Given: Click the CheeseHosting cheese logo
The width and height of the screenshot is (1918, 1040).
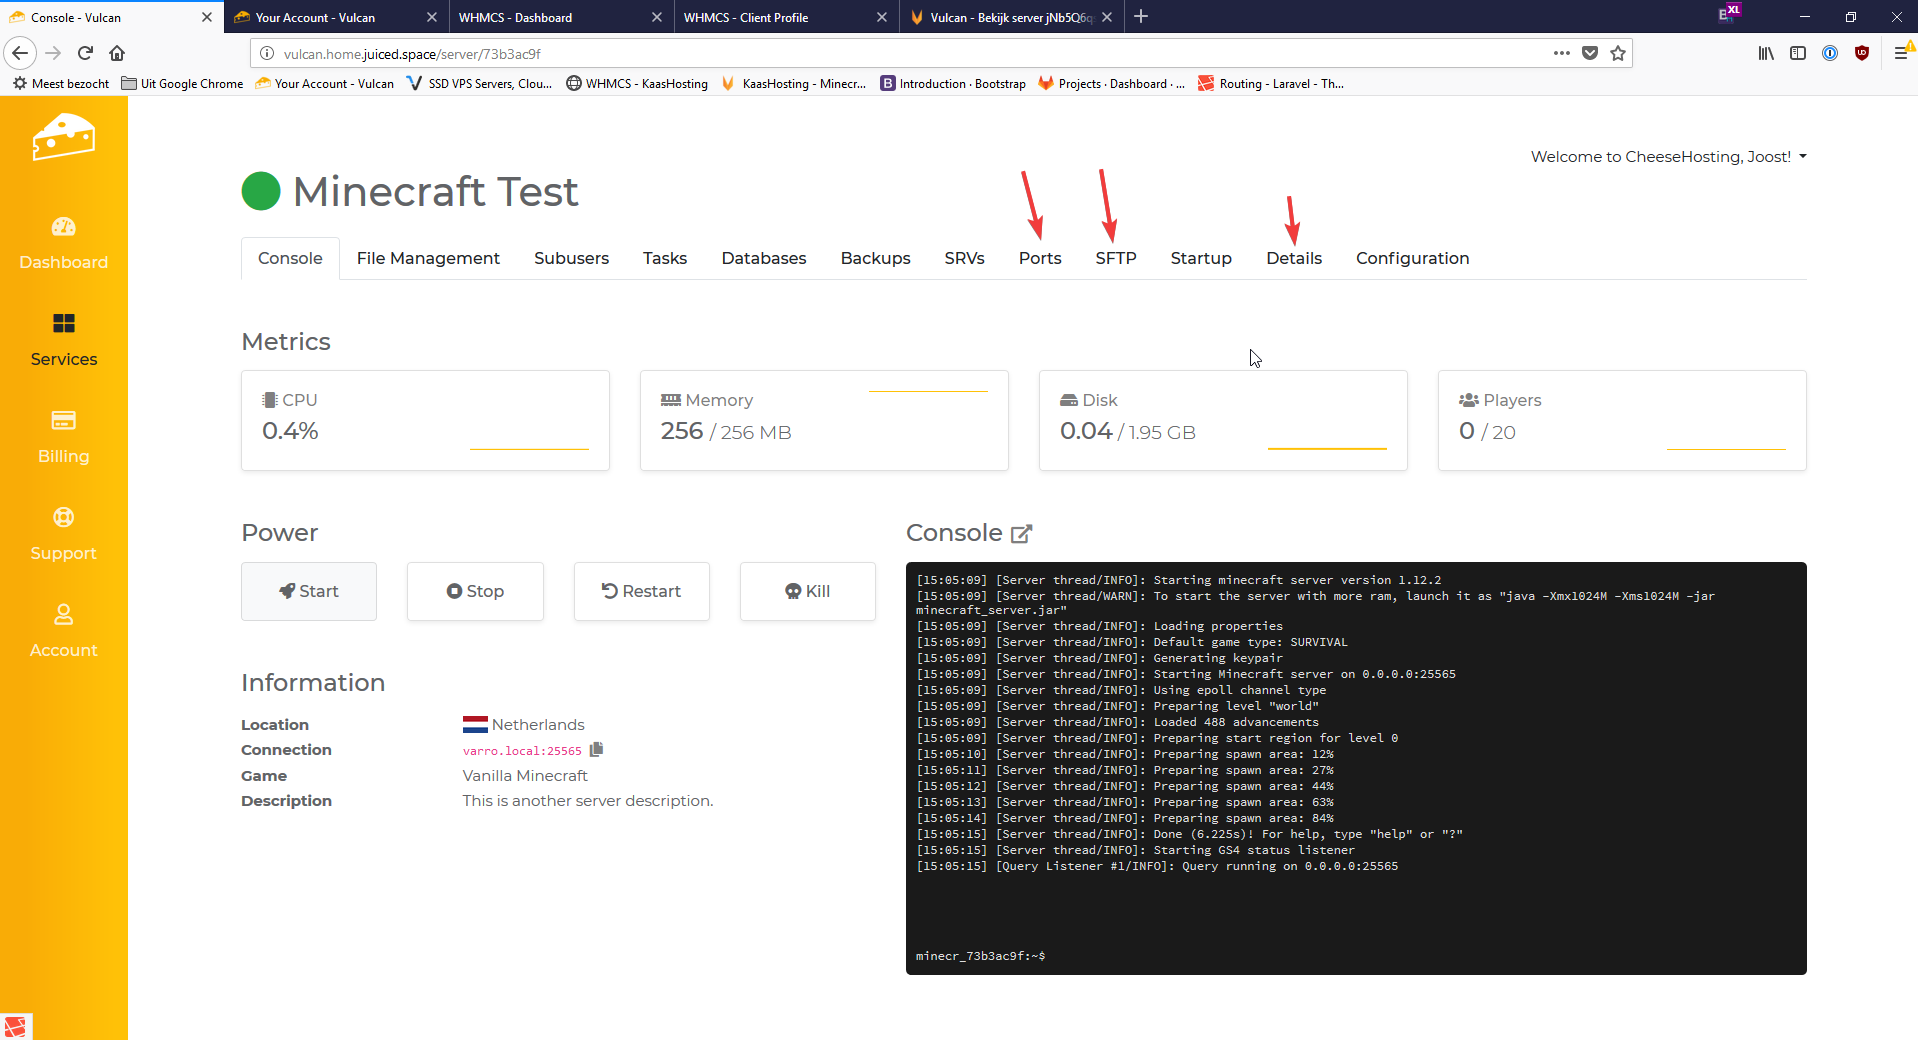Looking at the screenshot, I should point(63,138).
